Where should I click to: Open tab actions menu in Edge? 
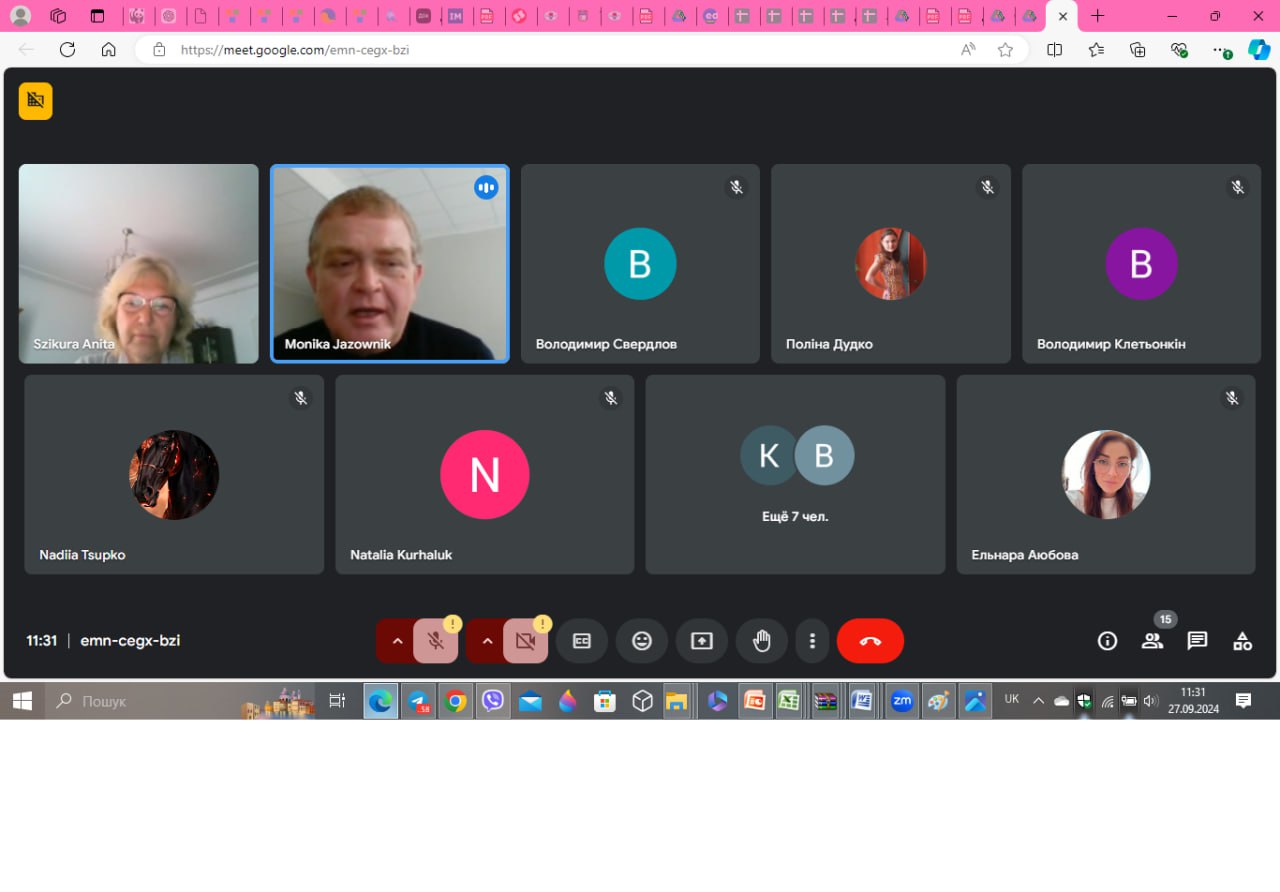pos(97,16)
